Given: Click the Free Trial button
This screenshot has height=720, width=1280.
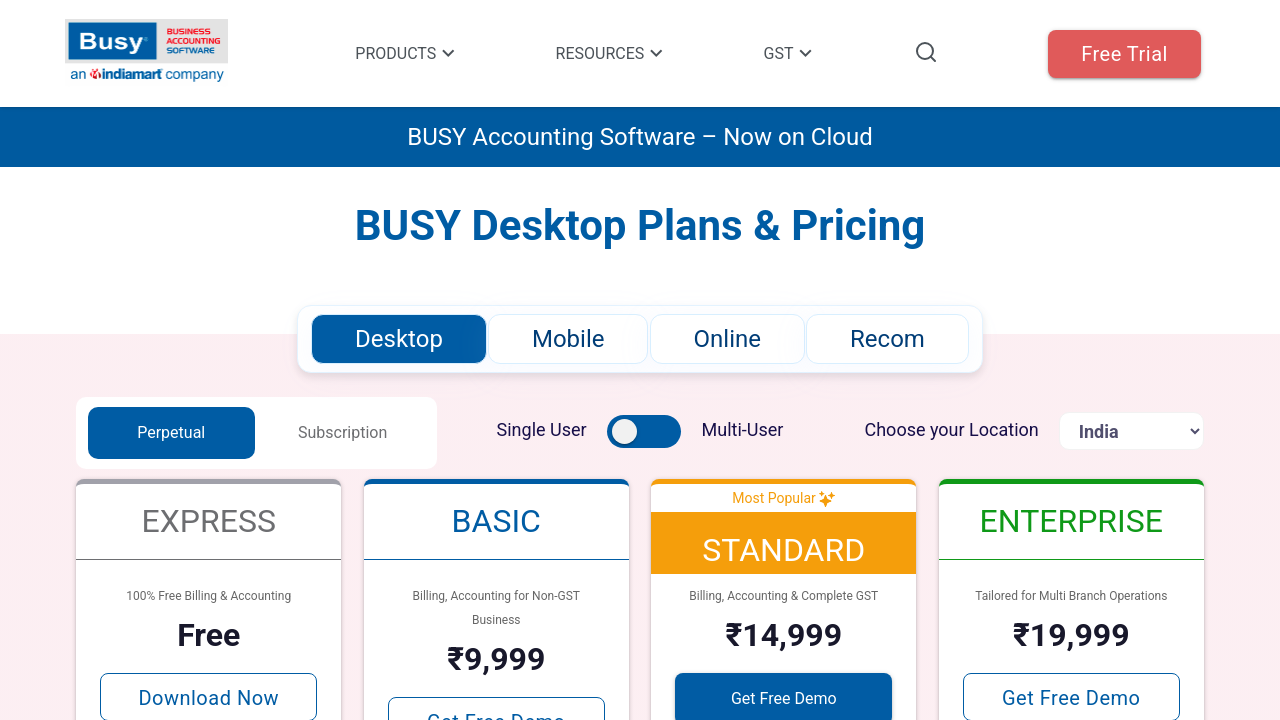Looking at the screenshot, I should click(x=1124, y=54).
